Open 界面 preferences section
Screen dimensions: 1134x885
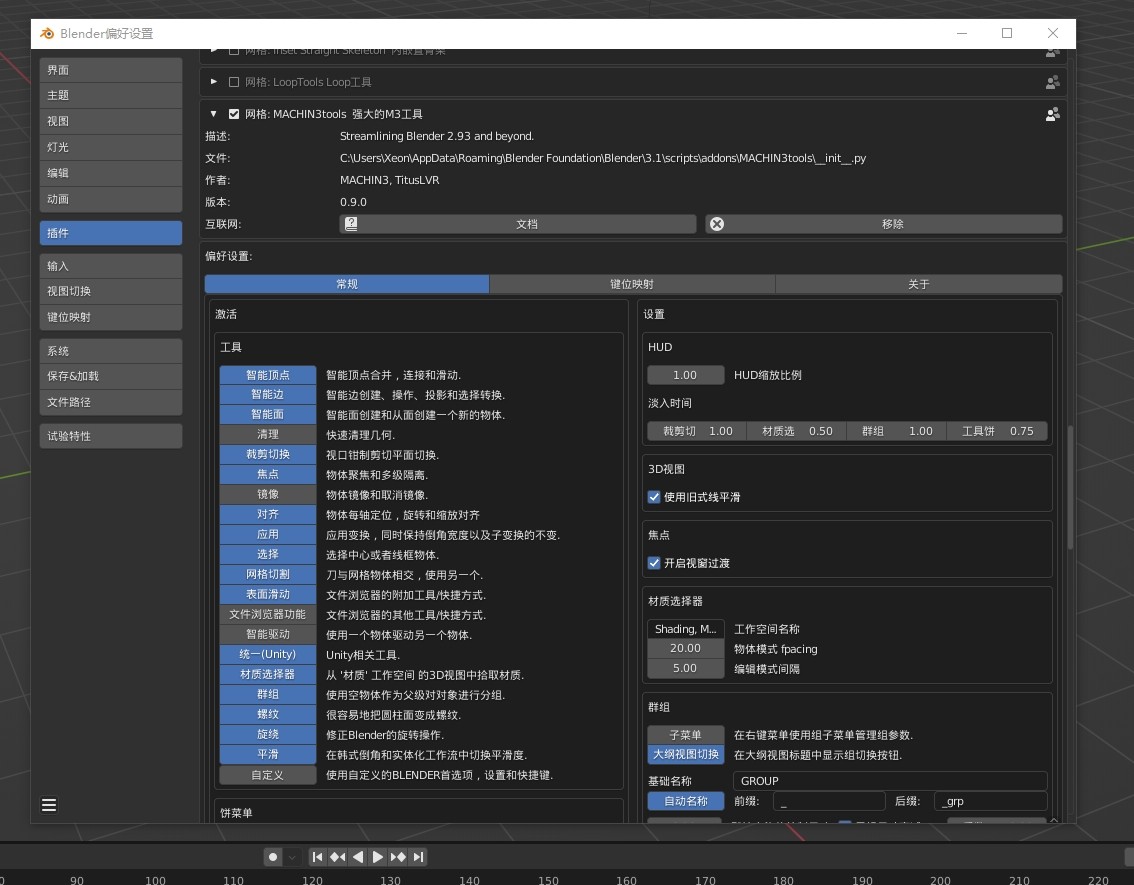[x=111, y=70]
